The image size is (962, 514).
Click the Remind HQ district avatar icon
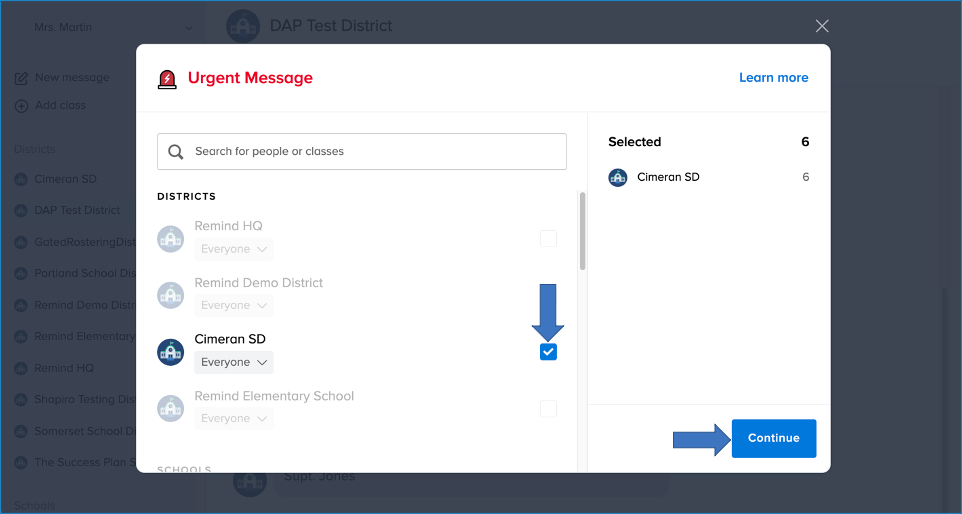pyautogui.click(x=171, y=238)
